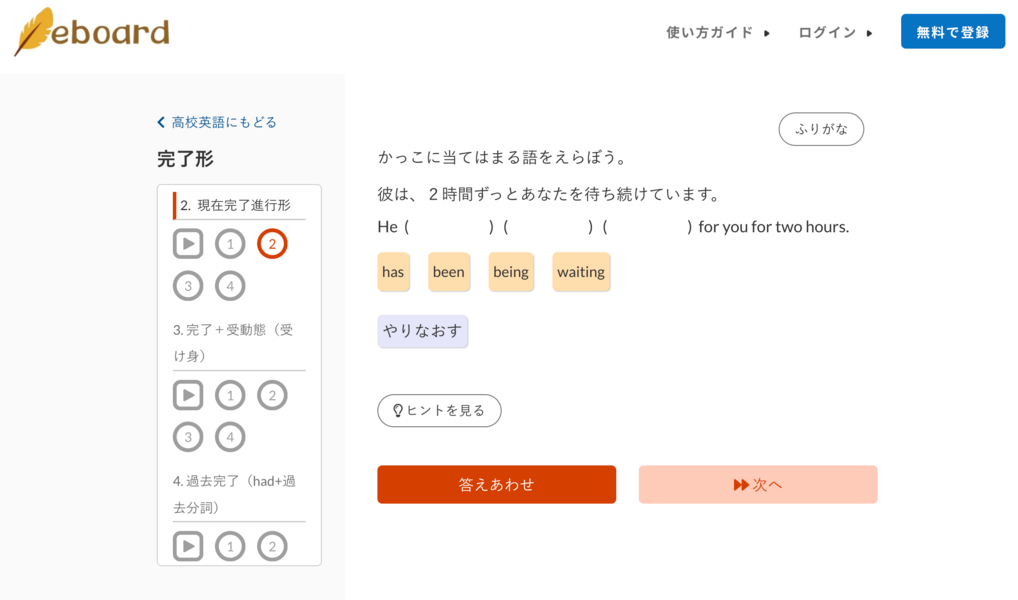Open exercise 4 of section 3

[x=230, y=437]
